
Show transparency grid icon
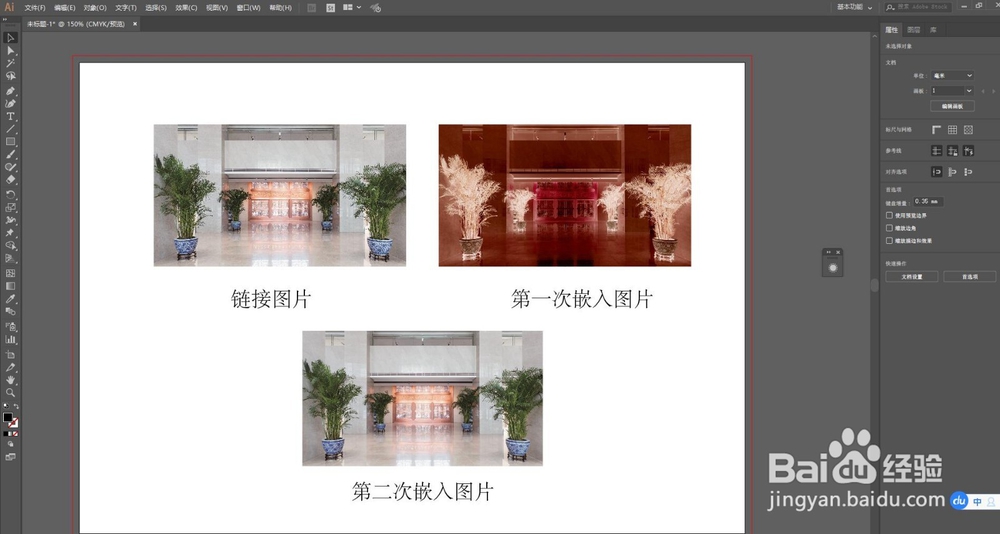pyautogui.click(x=969, y=130)
